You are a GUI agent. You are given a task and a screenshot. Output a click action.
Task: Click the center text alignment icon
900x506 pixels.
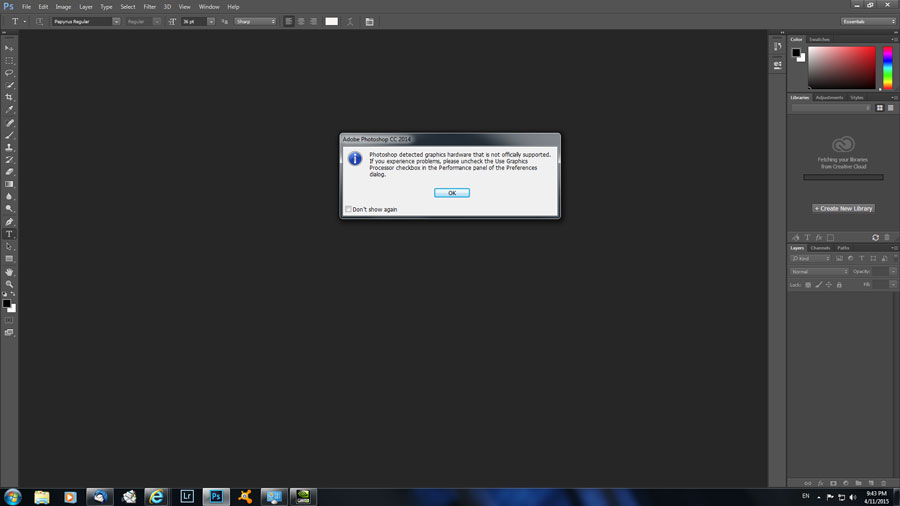(301, 21)
